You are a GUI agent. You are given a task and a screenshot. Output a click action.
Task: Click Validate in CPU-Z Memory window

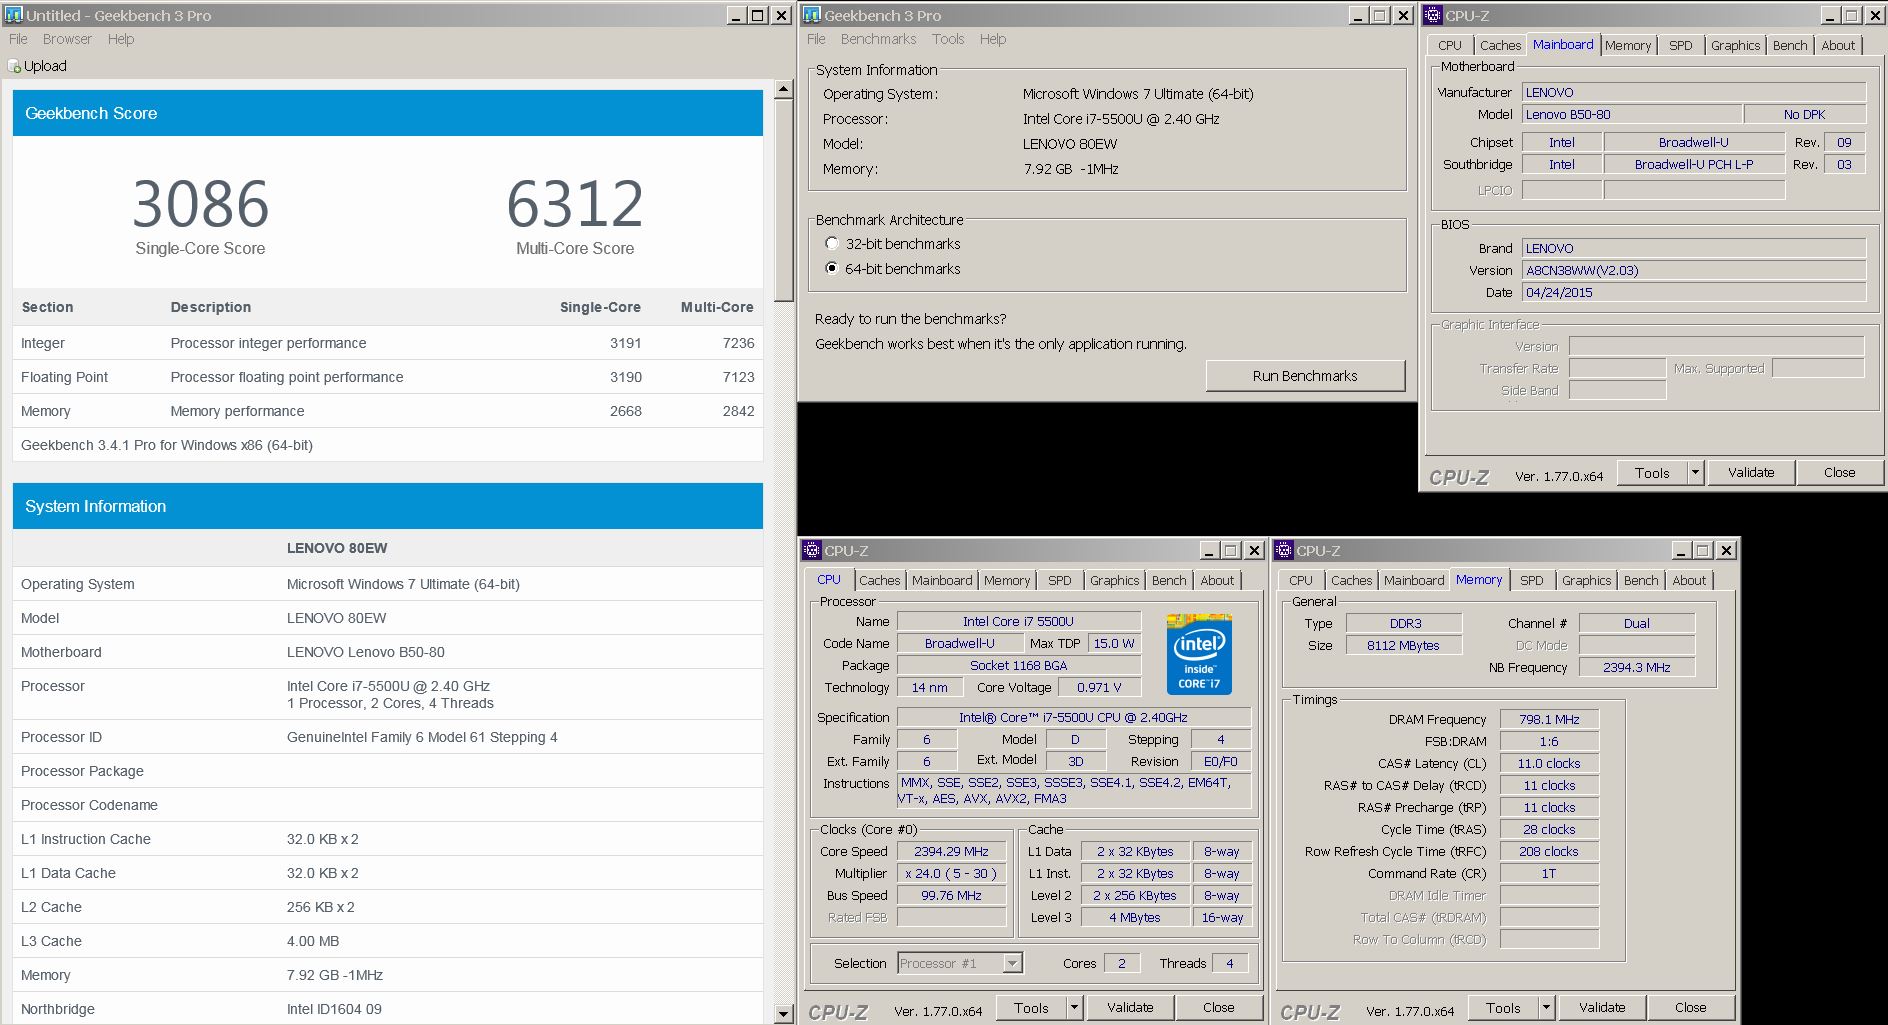tap(1602, 1008)
